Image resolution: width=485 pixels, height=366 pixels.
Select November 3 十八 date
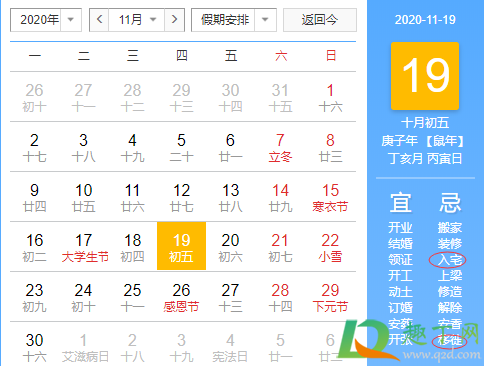point(83,147)
